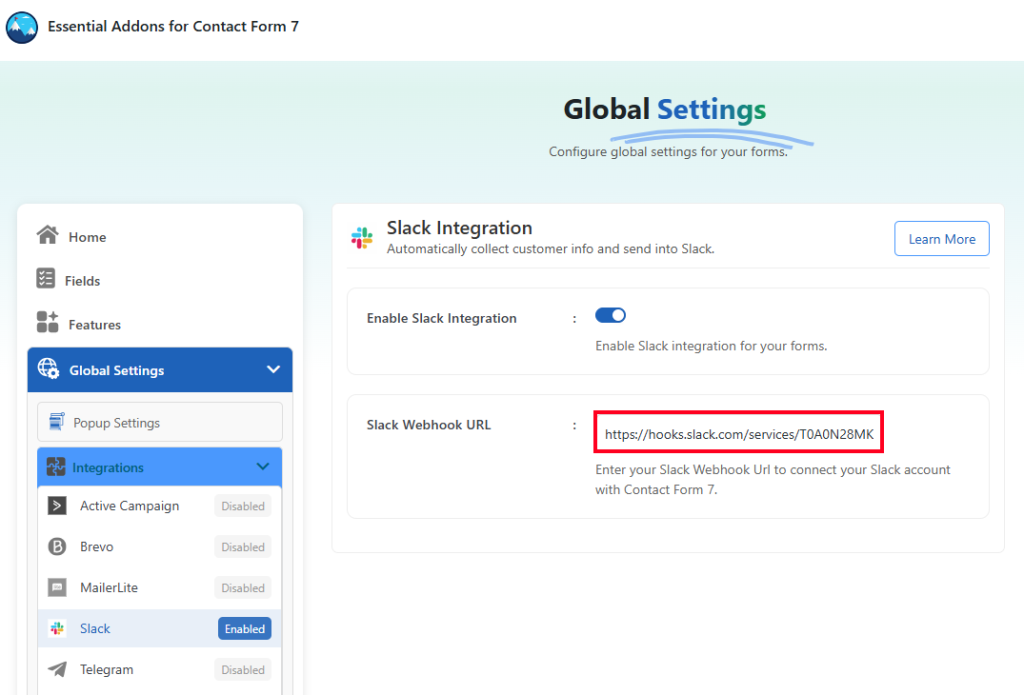Click the 'Global Settings' page title
The width and height of the screenshot is (1024, 695).
coord(665,109)
